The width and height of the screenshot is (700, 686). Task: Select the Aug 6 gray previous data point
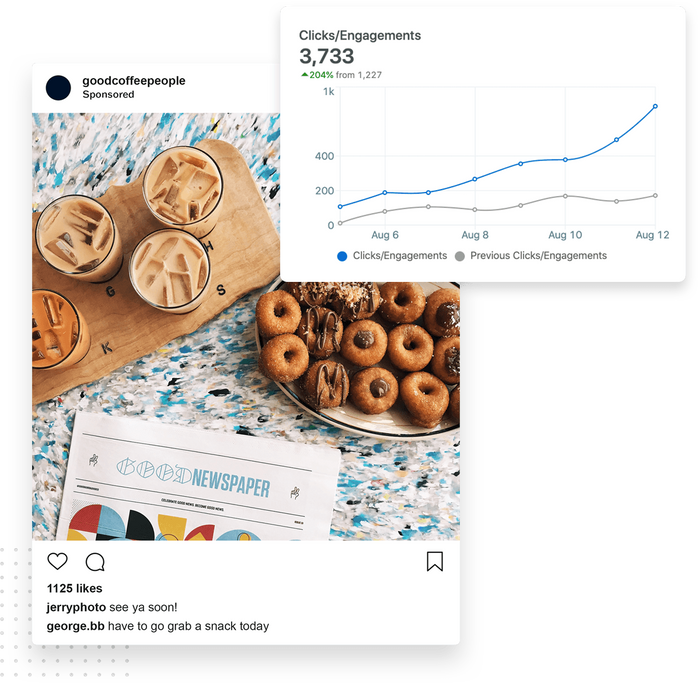(x=385, y=211)
